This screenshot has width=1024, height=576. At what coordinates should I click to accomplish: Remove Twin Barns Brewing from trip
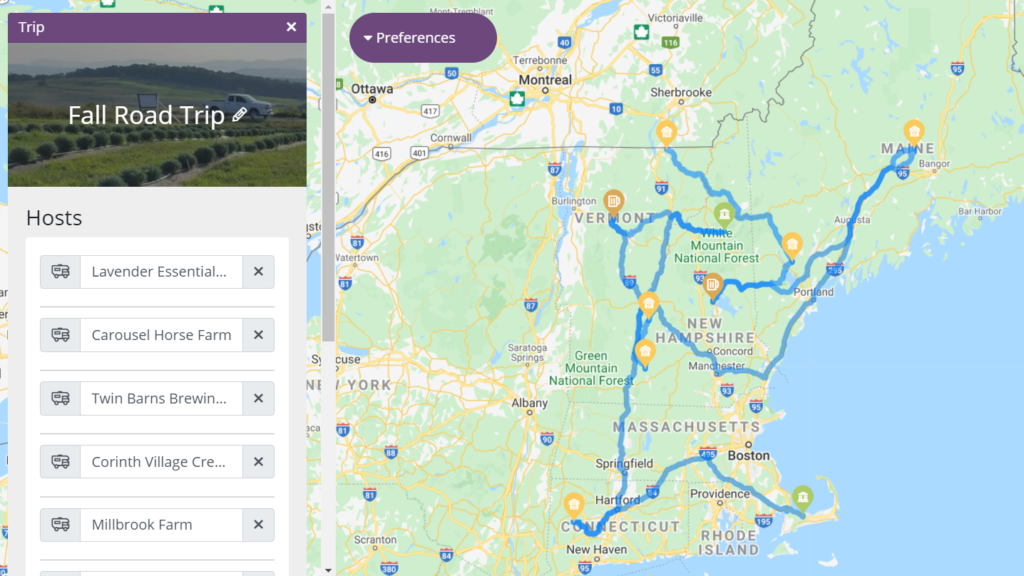click(x=259, y=398)
